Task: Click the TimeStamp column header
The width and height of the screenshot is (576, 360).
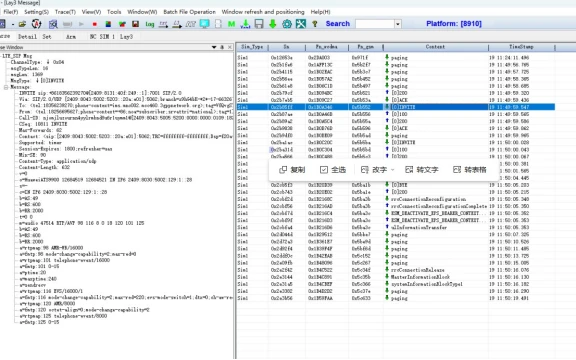Action: pos(521,47)
